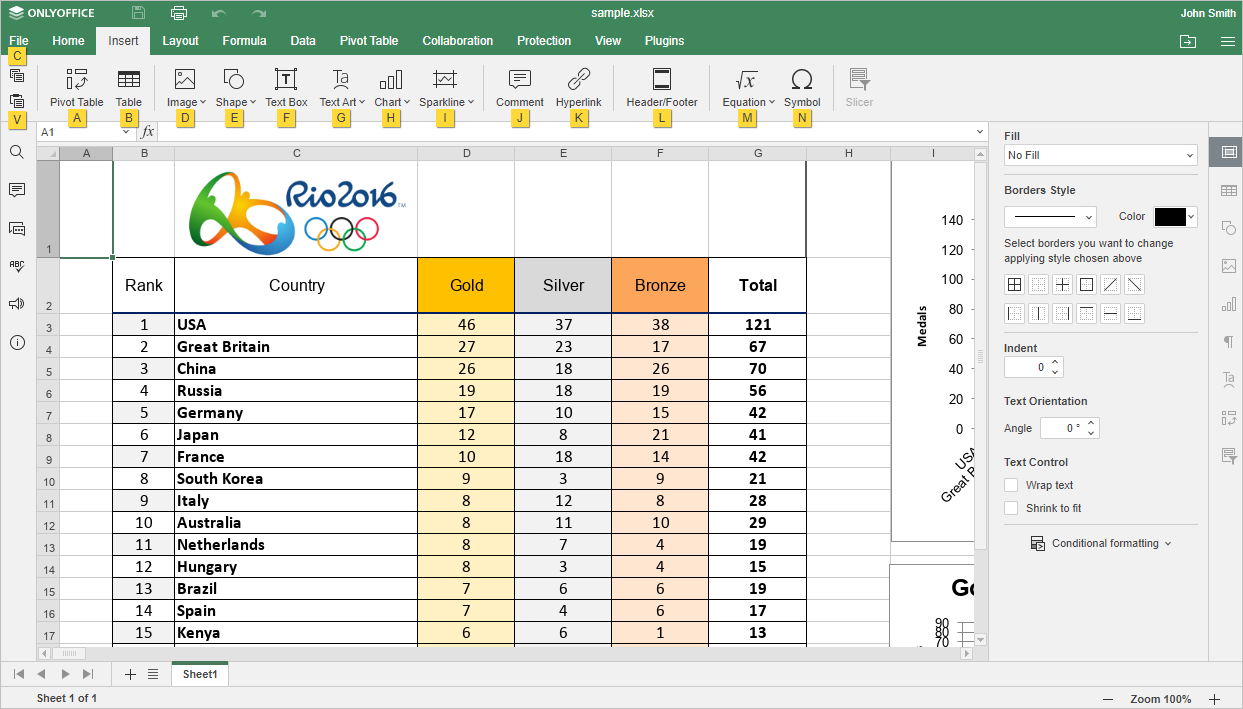Apply inside horizontal borders option
This screenshot has height=709, width=1243.
click(1110, 314)
